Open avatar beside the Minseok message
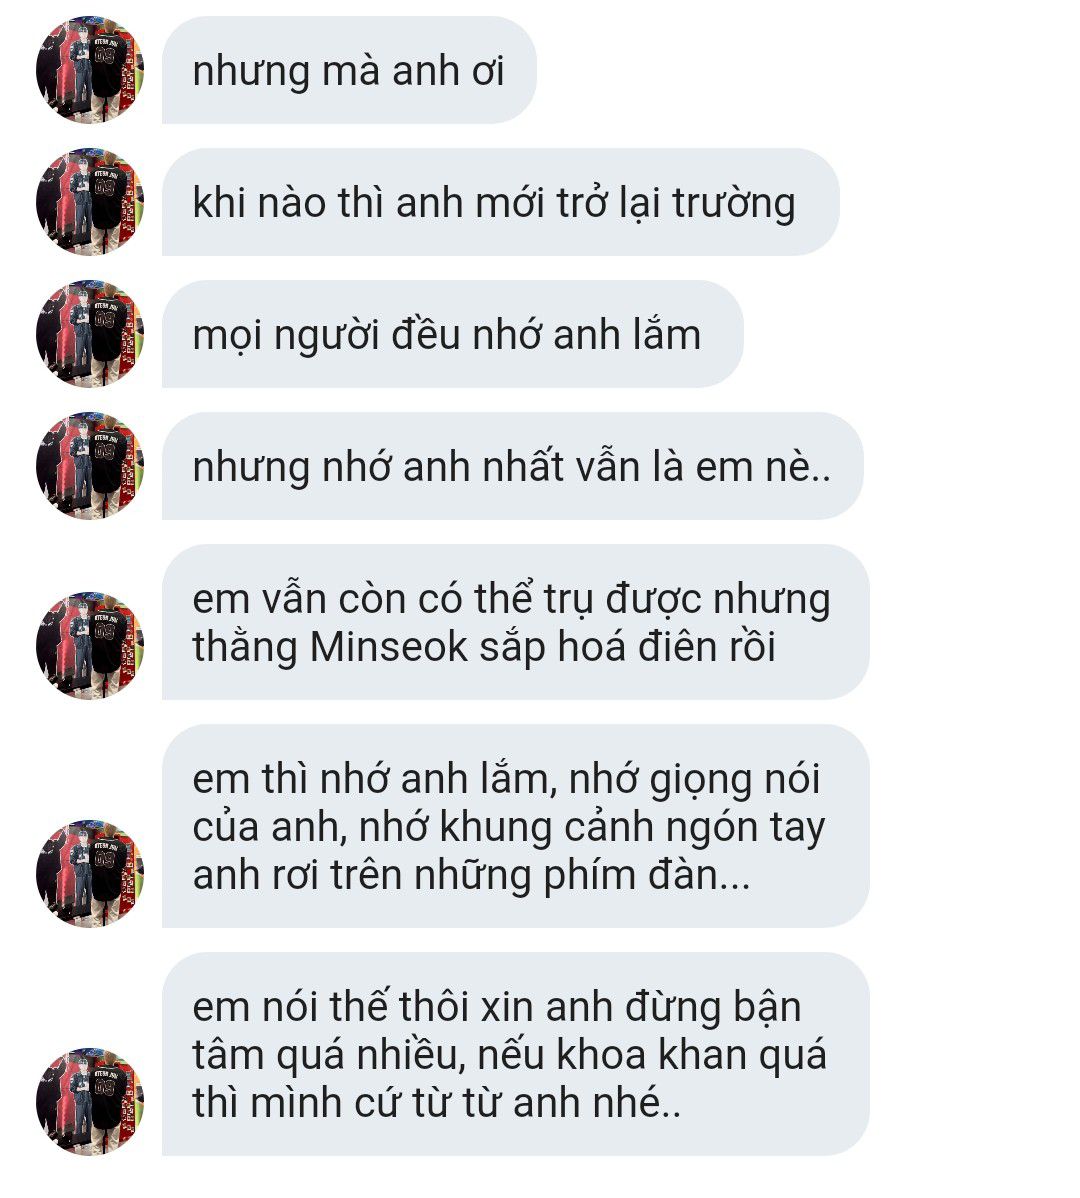 (89, 646)
